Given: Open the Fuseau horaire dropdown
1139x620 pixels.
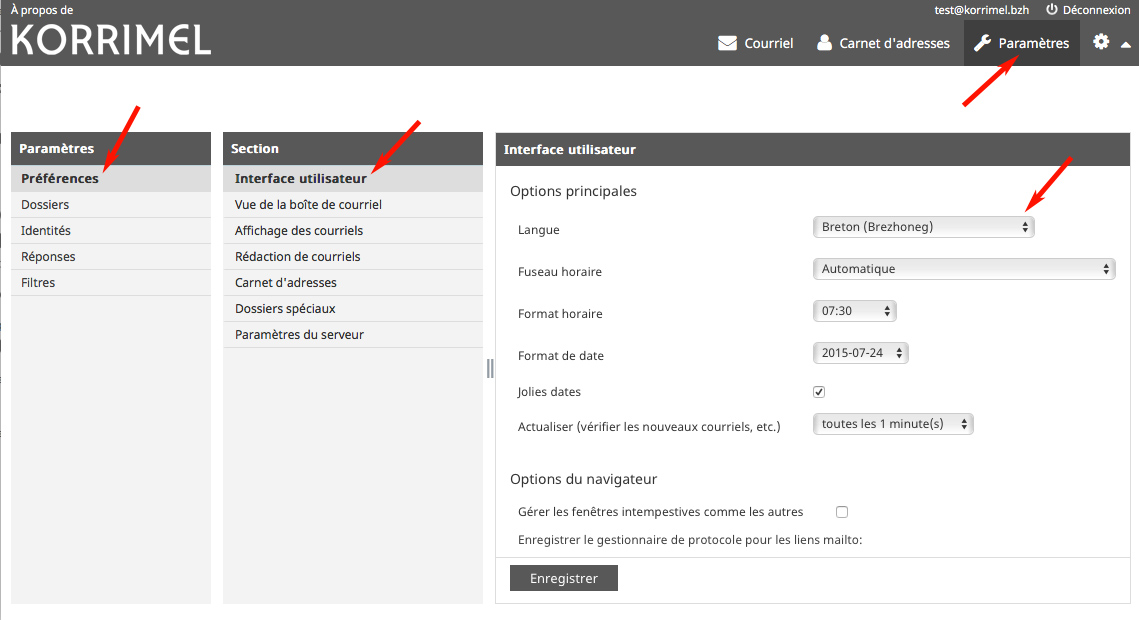Looking at the screenshot, I should click(964, 269).
